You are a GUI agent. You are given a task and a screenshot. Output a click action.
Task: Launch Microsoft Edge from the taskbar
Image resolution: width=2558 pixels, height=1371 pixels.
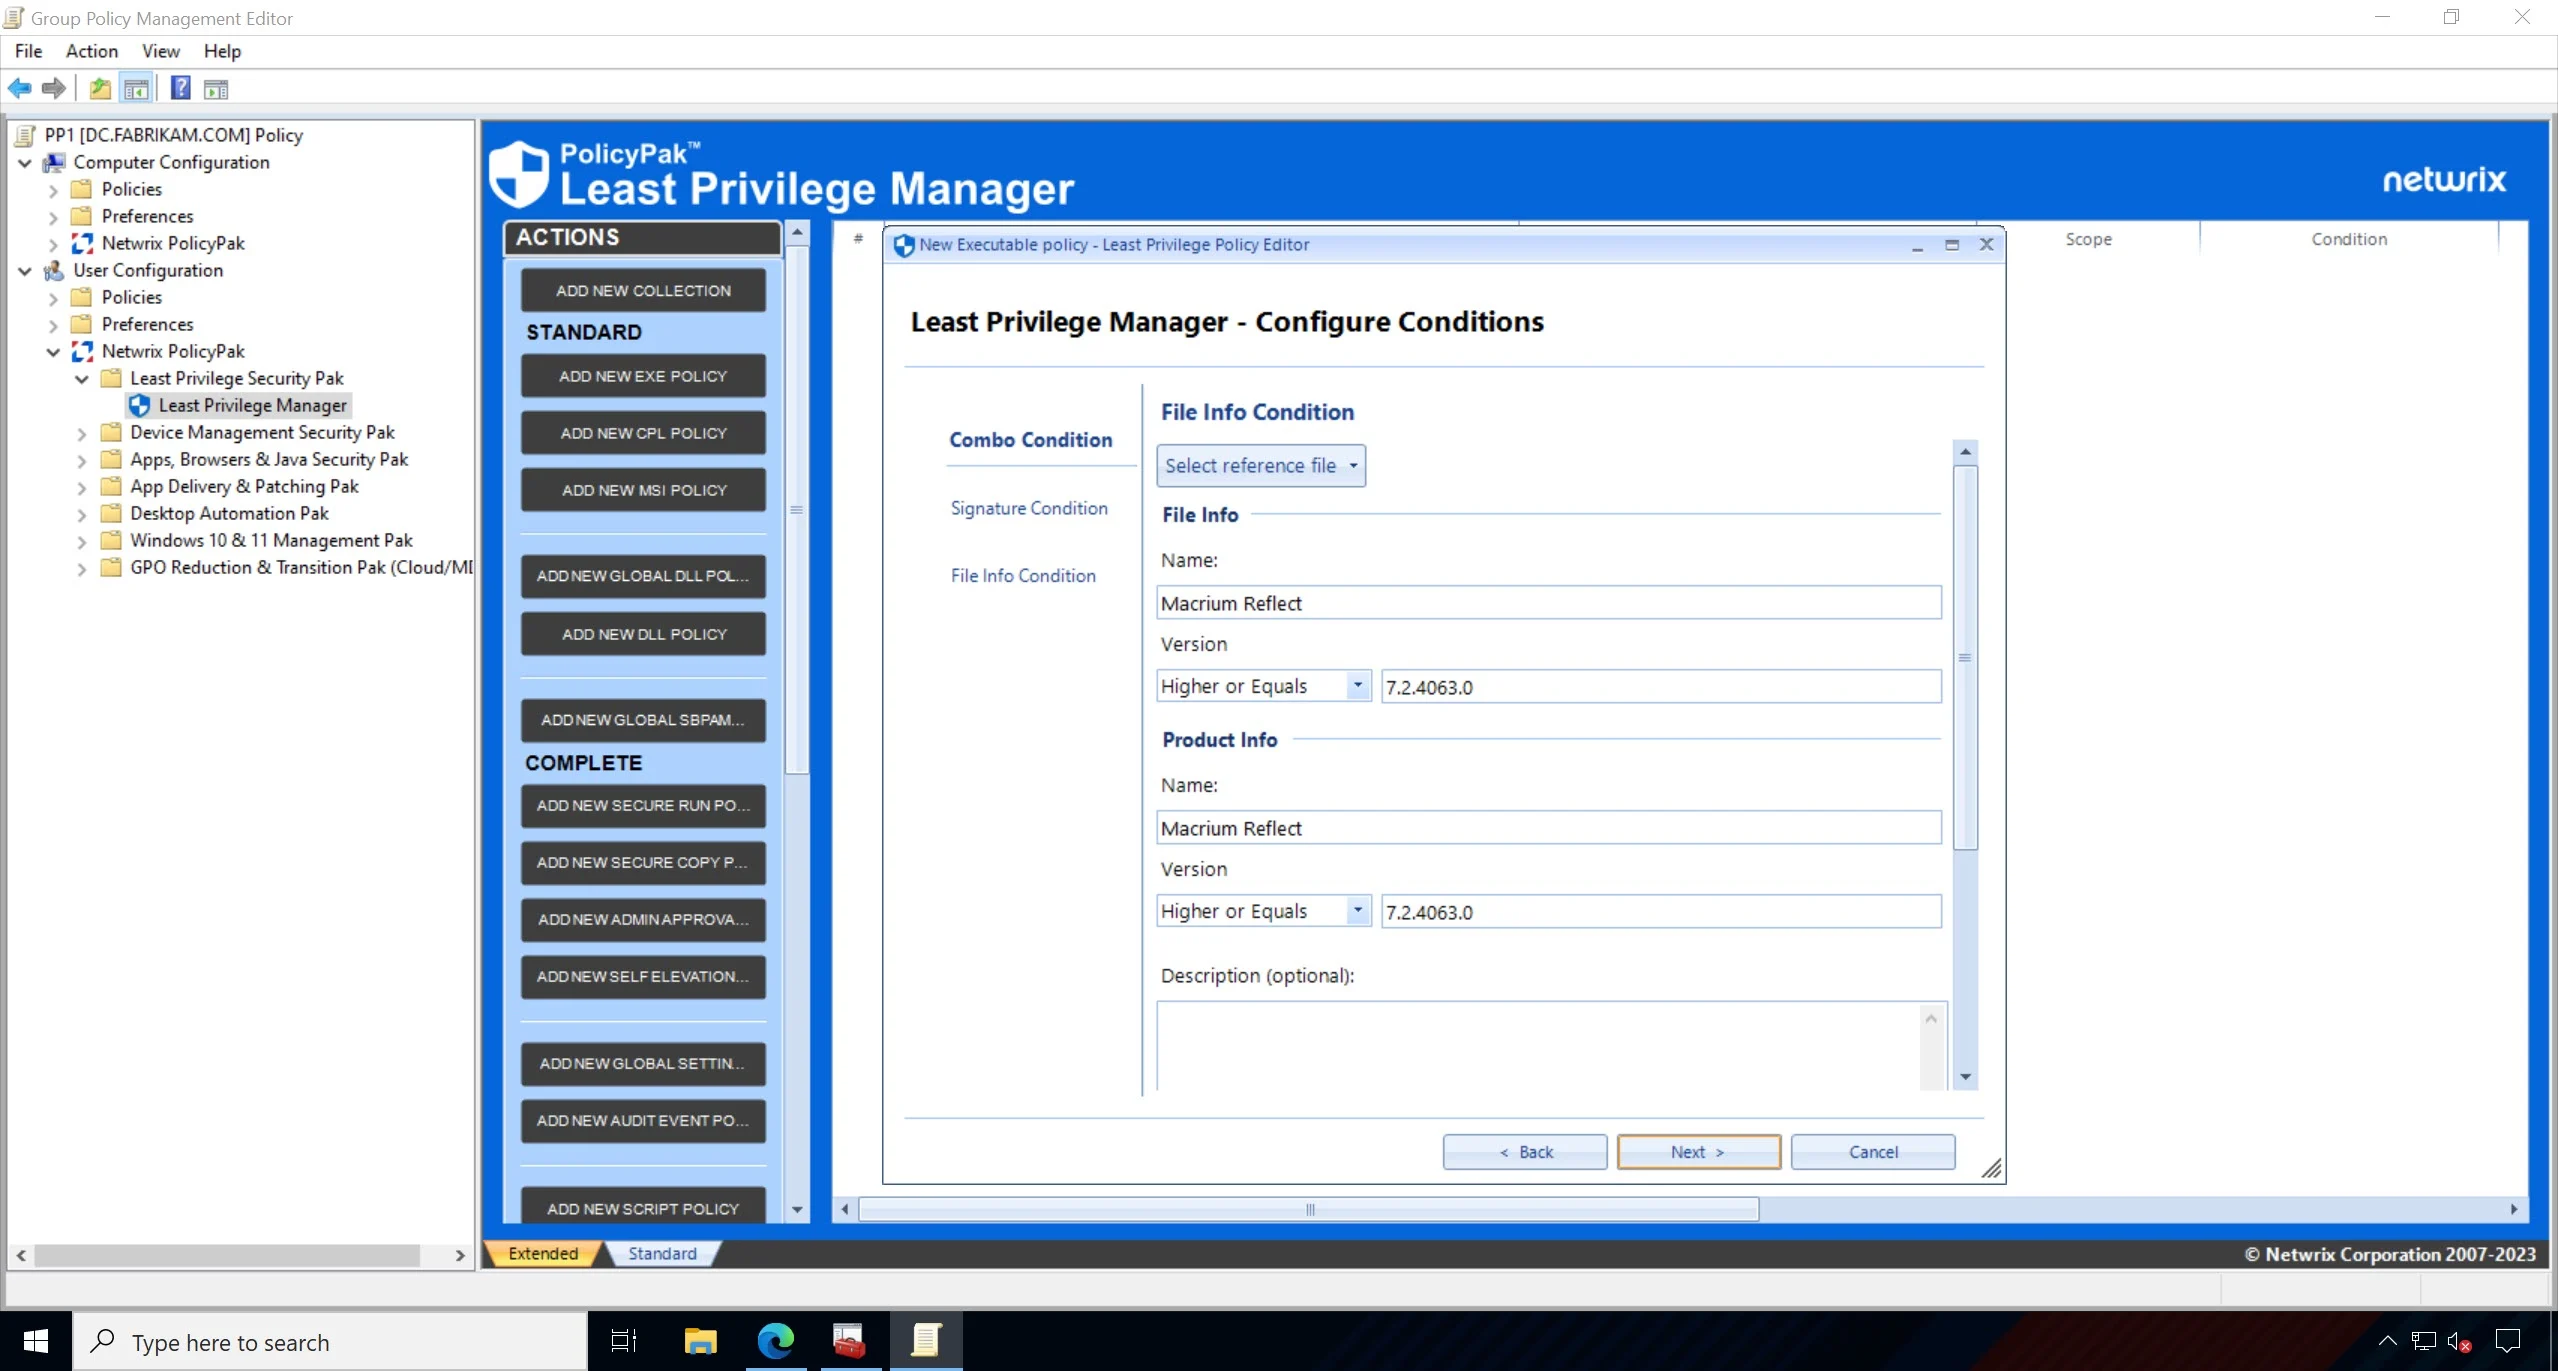coord(775,1341)
